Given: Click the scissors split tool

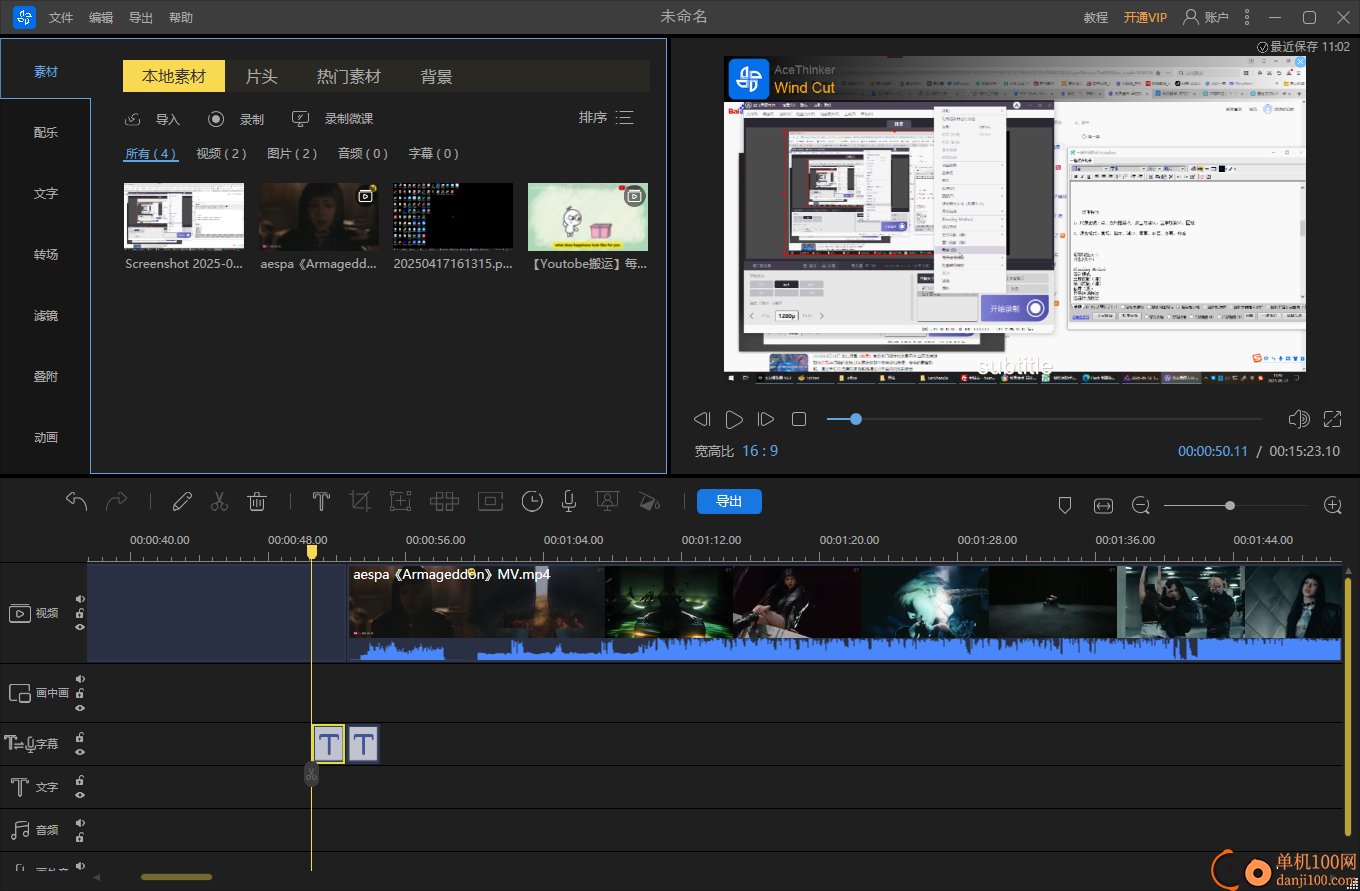Looking at the screenshot, I should (x=220, y=501).
